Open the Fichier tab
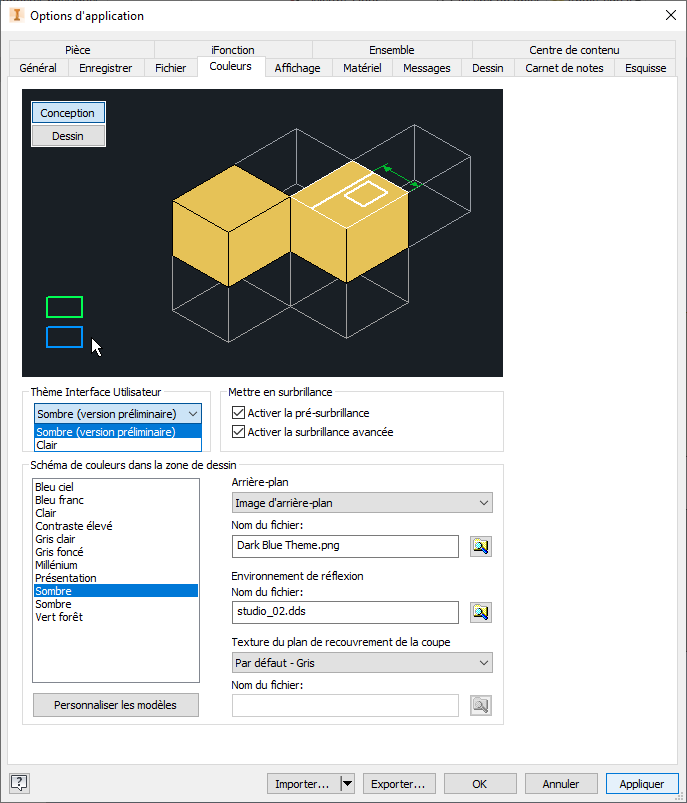 coord(171,68)
